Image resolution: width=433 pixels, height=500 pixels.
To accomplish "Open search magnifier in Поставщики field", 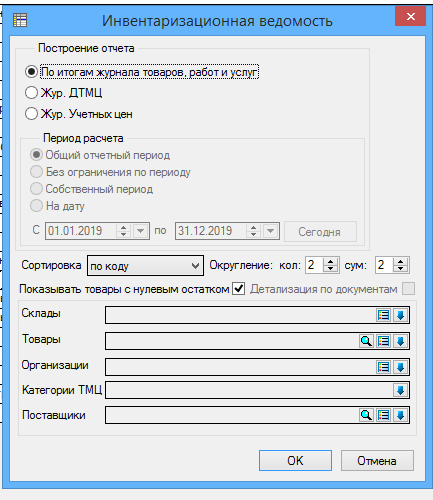I will point(366,415).
